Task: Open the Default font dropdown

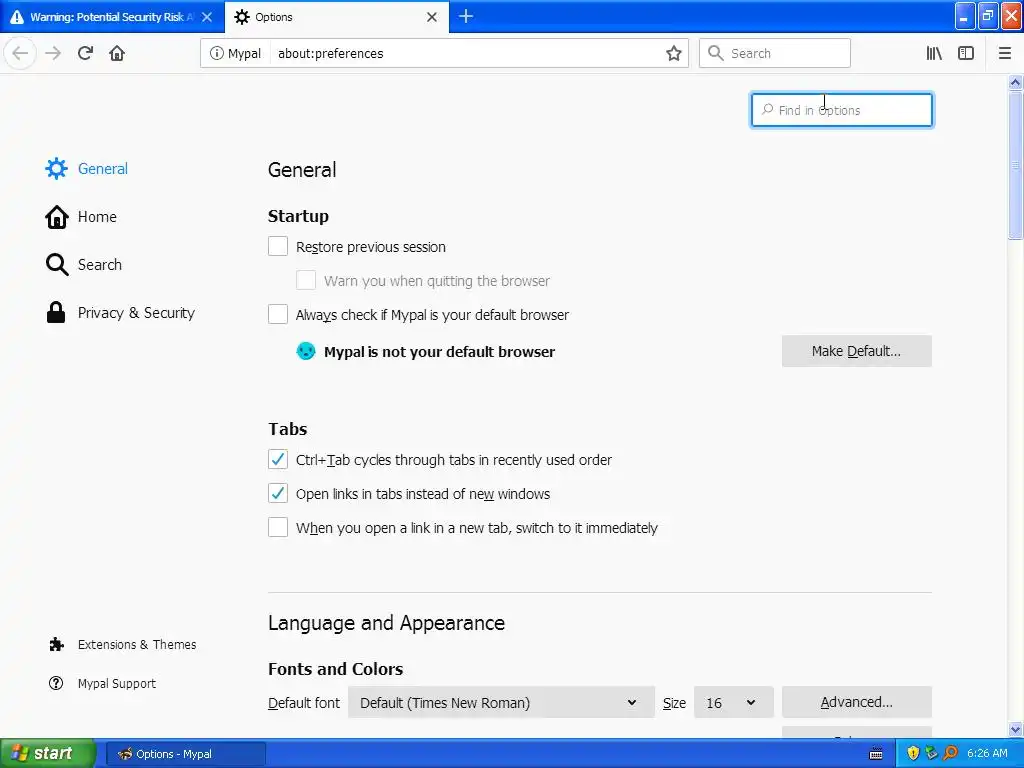Action: (501, 702)
